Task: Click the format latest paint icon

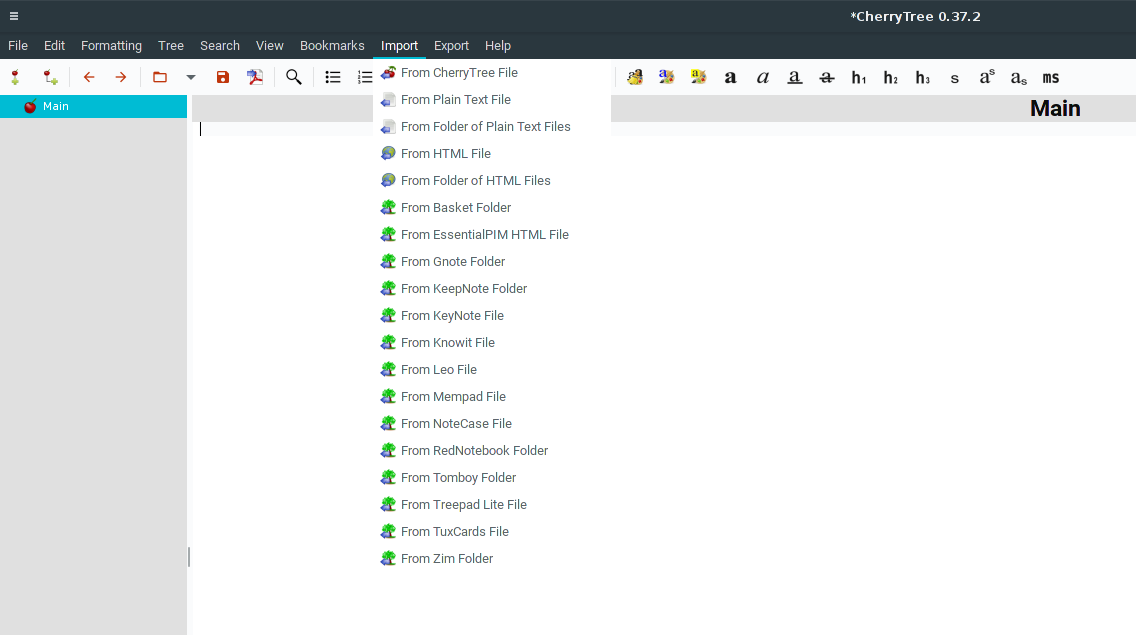Action: pos(635,77)
